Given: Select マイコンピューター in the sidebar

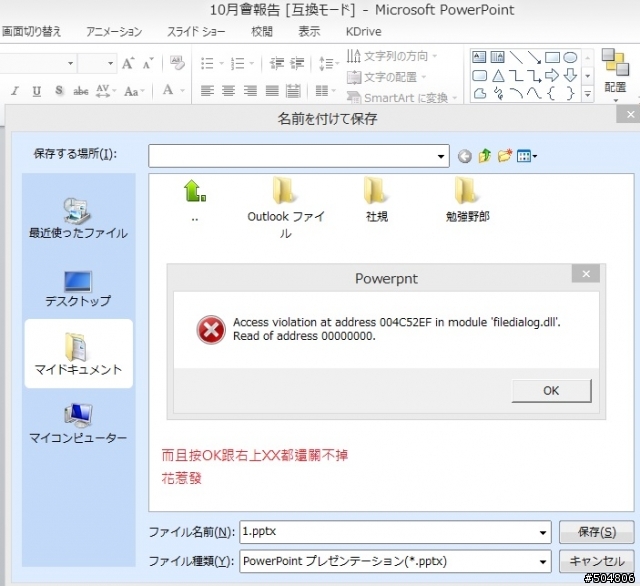Looking at the screenshot, I should pyautogui.click(x=78, y=423).
